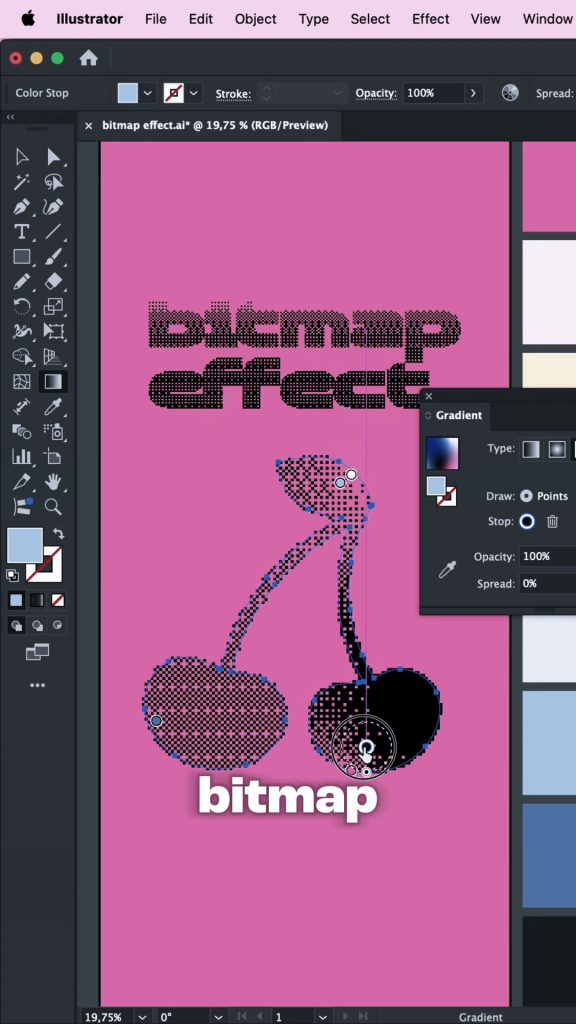Open the Effect menu
The height and width of the screenshot is (1024, 576).
point(430,19)
